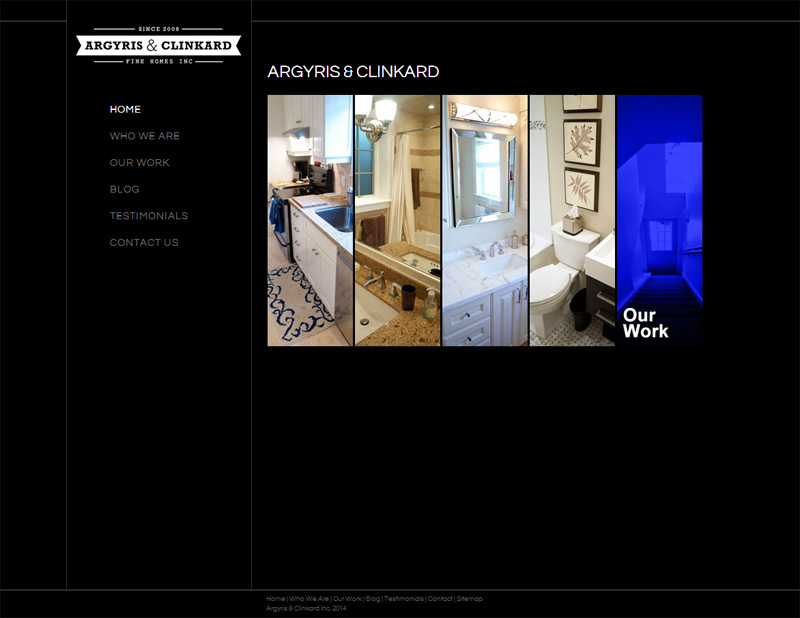Click the toilet and framed art photo
Viewport: 800px width, 618px height.
(572, 220)
